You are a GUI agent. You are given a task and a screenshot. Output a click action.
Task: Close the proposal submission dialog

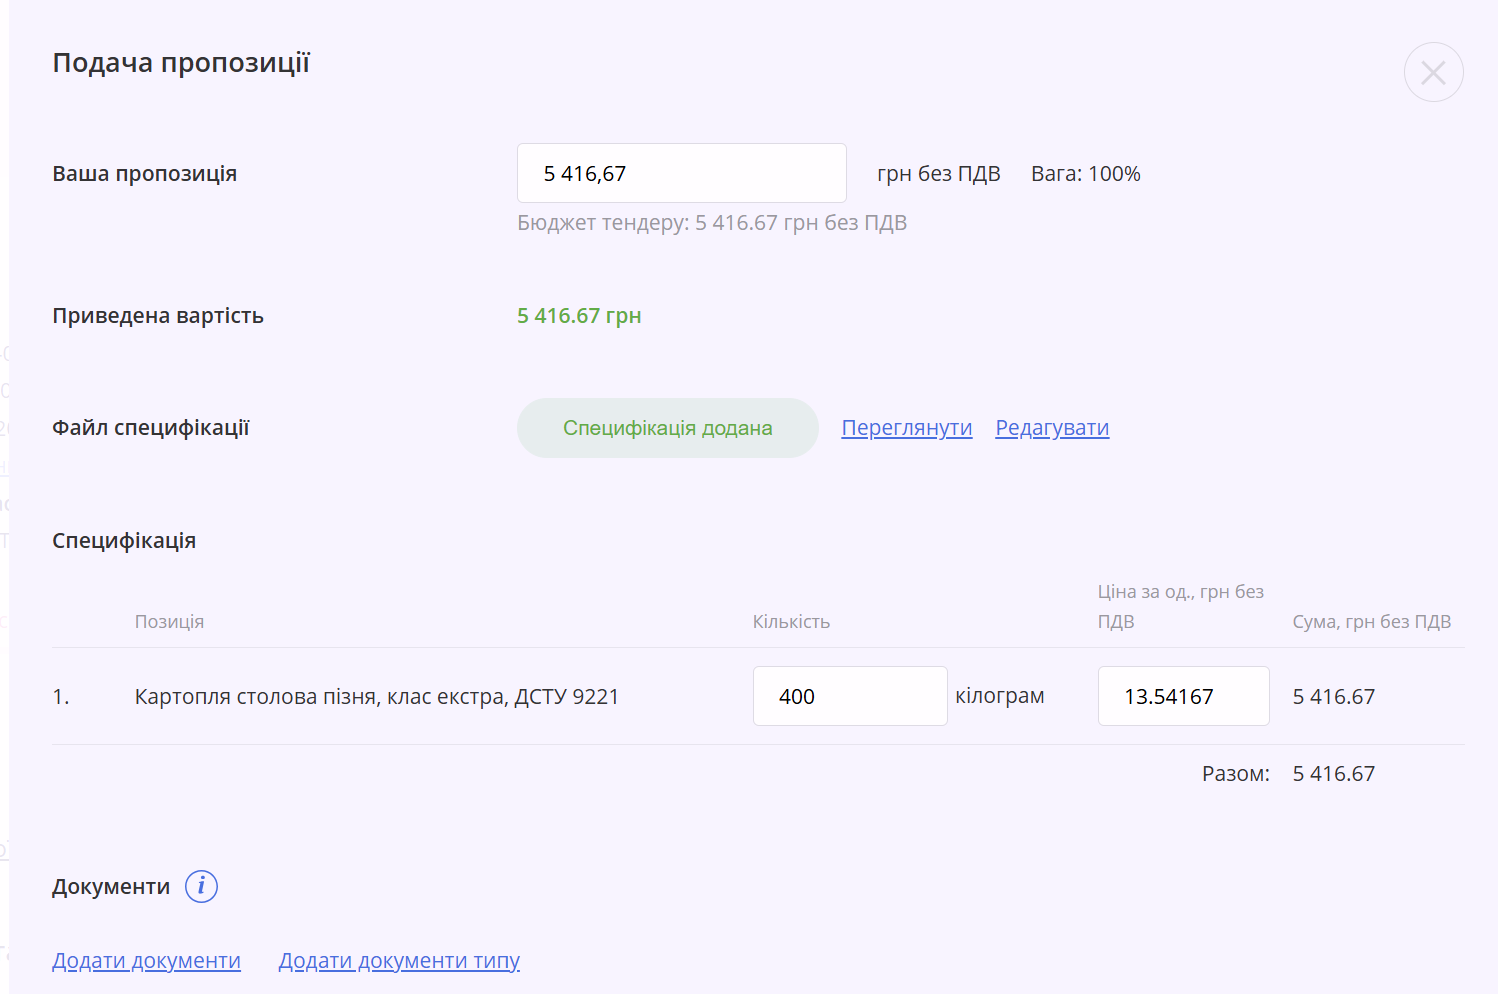1433,72
